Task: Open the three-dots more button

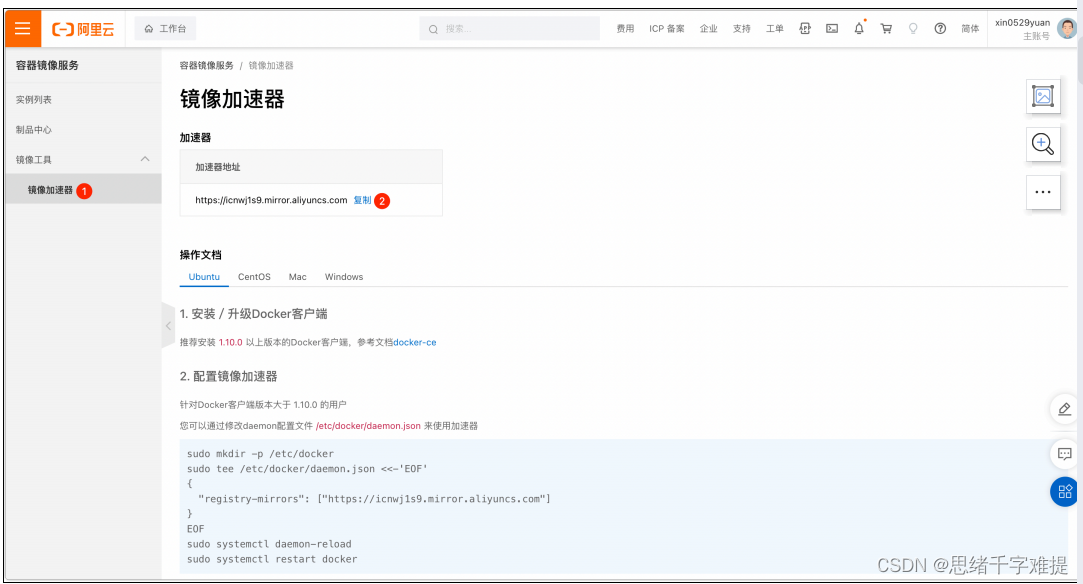Action: pos(1043,192)
